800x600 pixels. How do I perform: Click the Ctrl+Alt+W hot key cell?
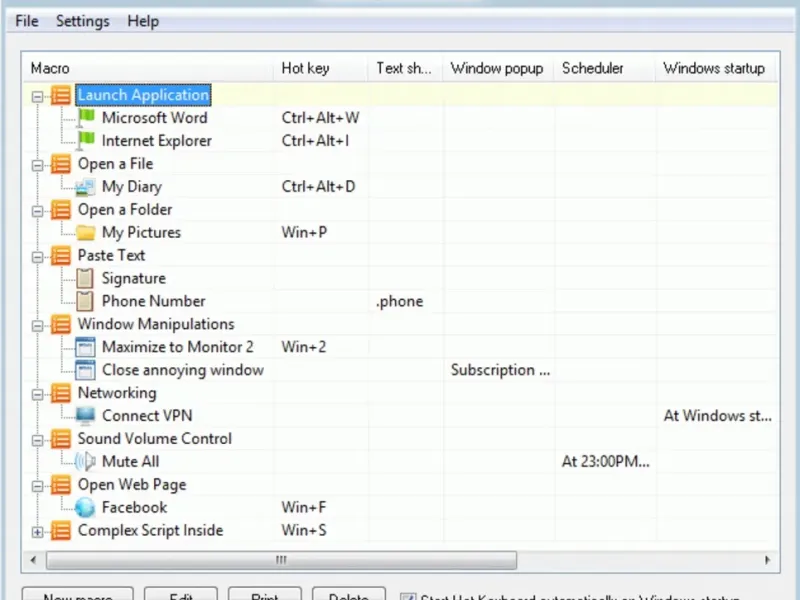[x=320, y=118]
